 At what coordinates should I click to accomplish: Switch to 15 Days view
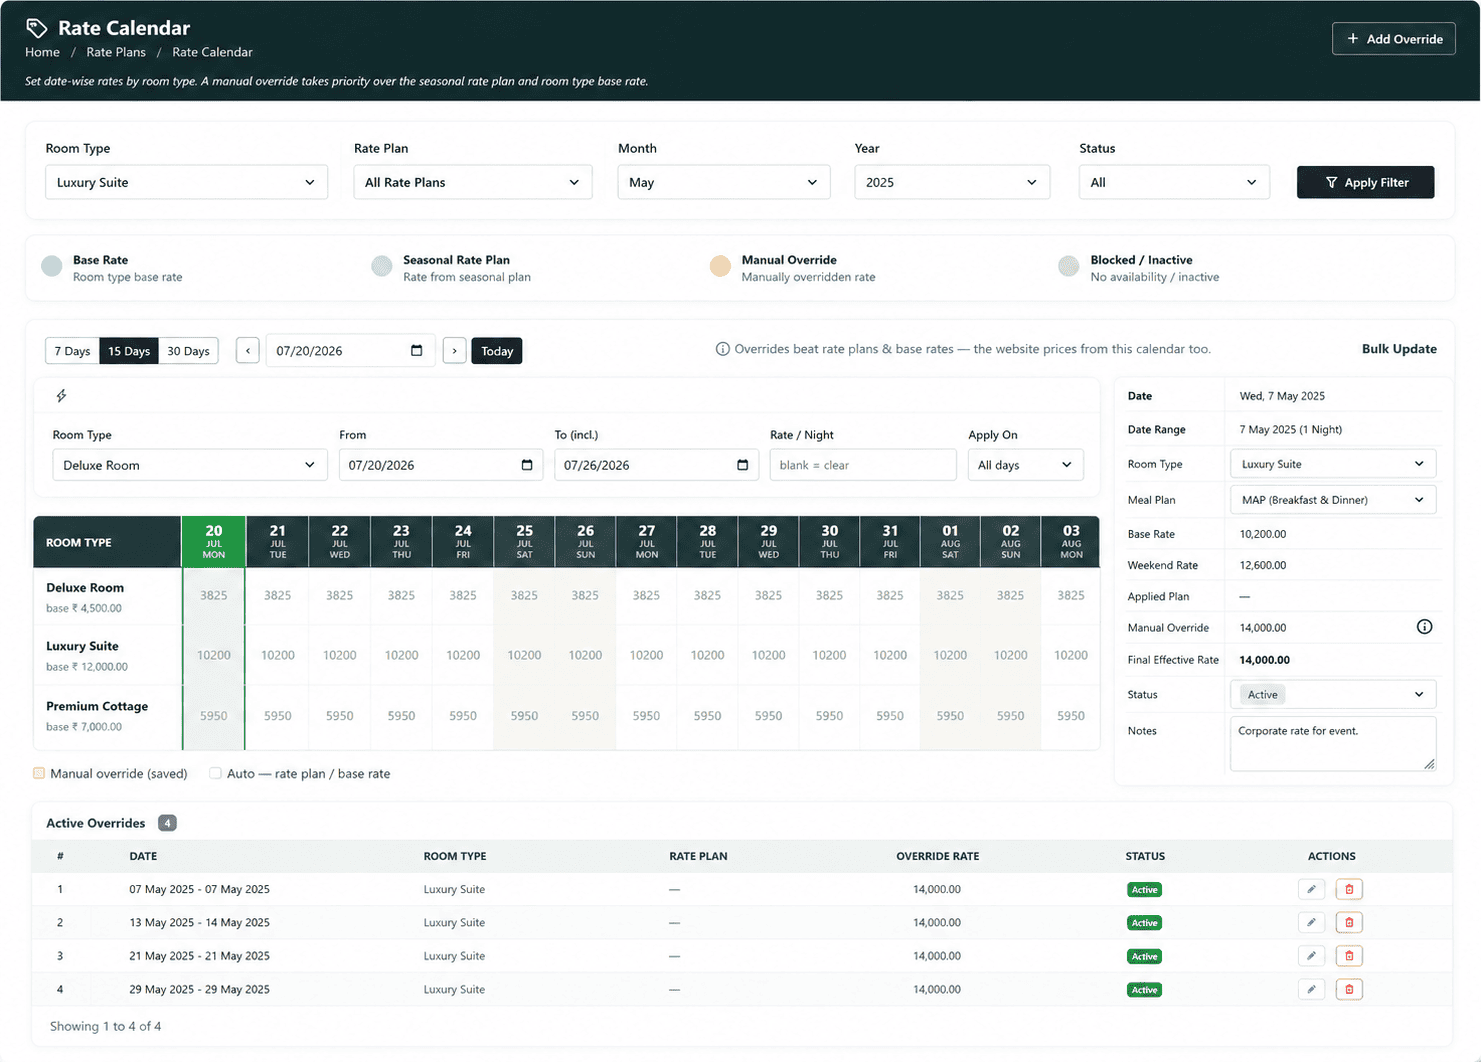(129, 351)
